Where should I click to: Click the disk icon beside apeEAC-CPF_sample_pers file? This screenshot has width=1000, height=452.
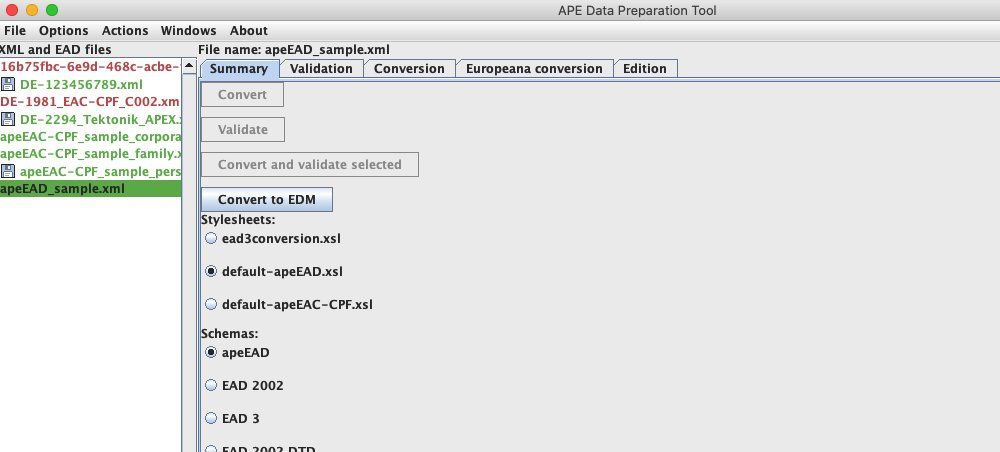(x=9, y=171)
